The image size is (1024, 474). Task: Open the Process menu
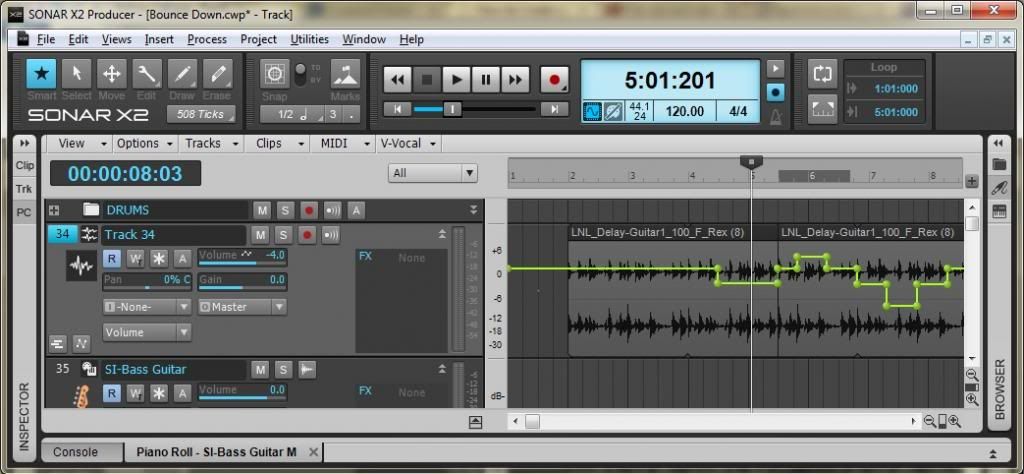click(x=207, y=39)
